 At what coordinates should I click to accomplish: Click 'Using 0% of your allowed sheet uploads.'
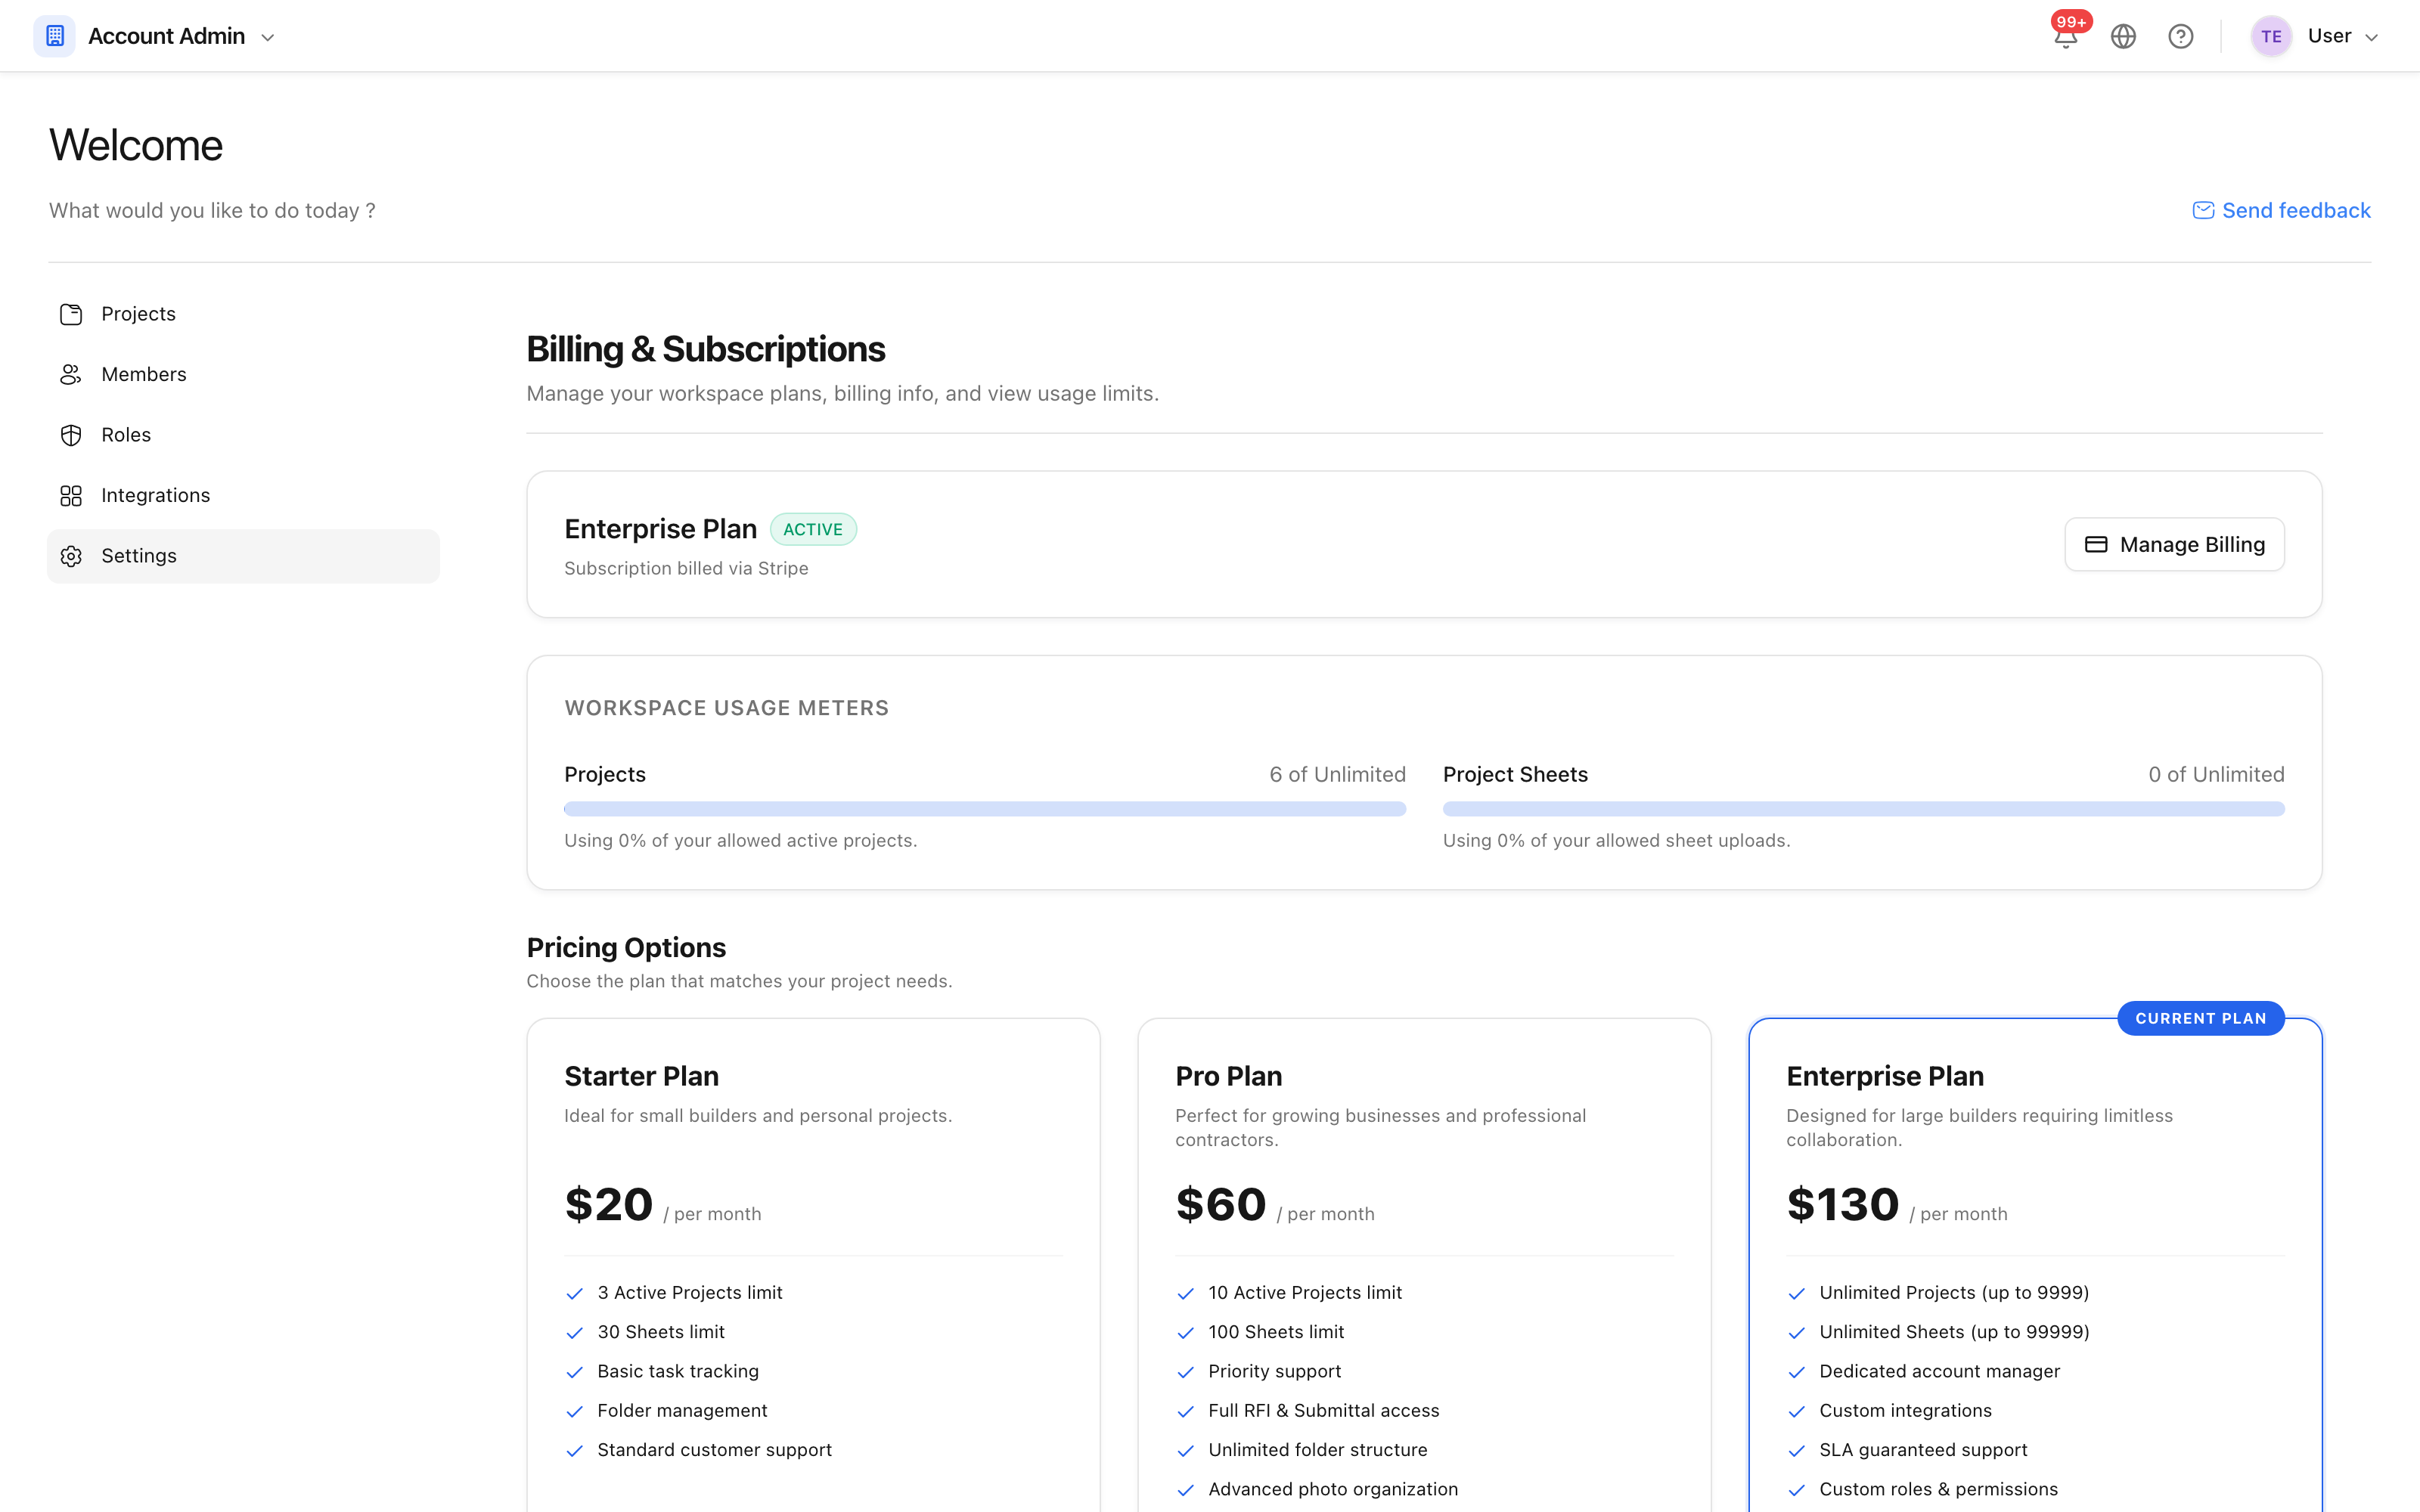1616,840
